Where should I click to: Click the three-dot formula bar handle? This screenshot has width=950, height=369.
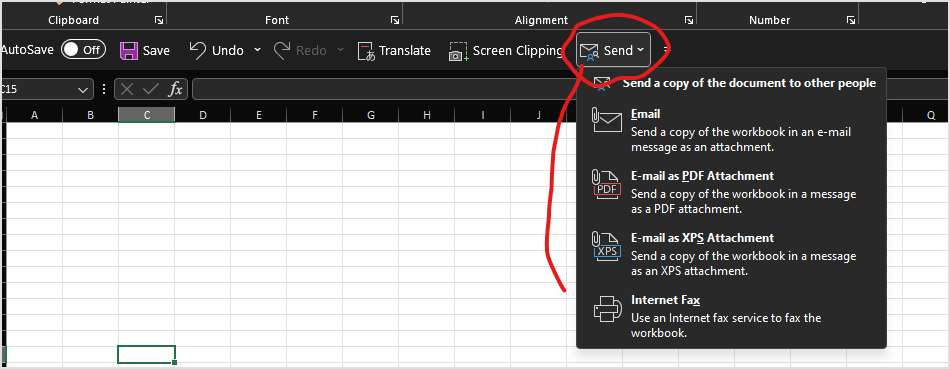104,90
